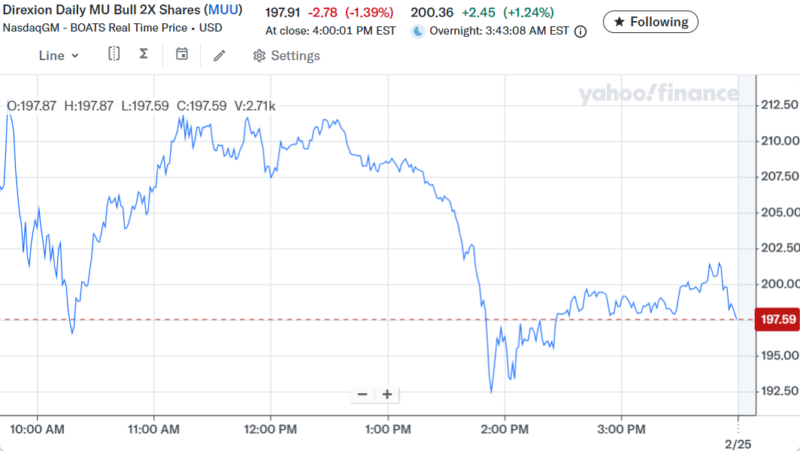Viewport: 800px width, 451px height.
Task: Click the 2:00 PM time axis label
Action: tap(504, 428)
